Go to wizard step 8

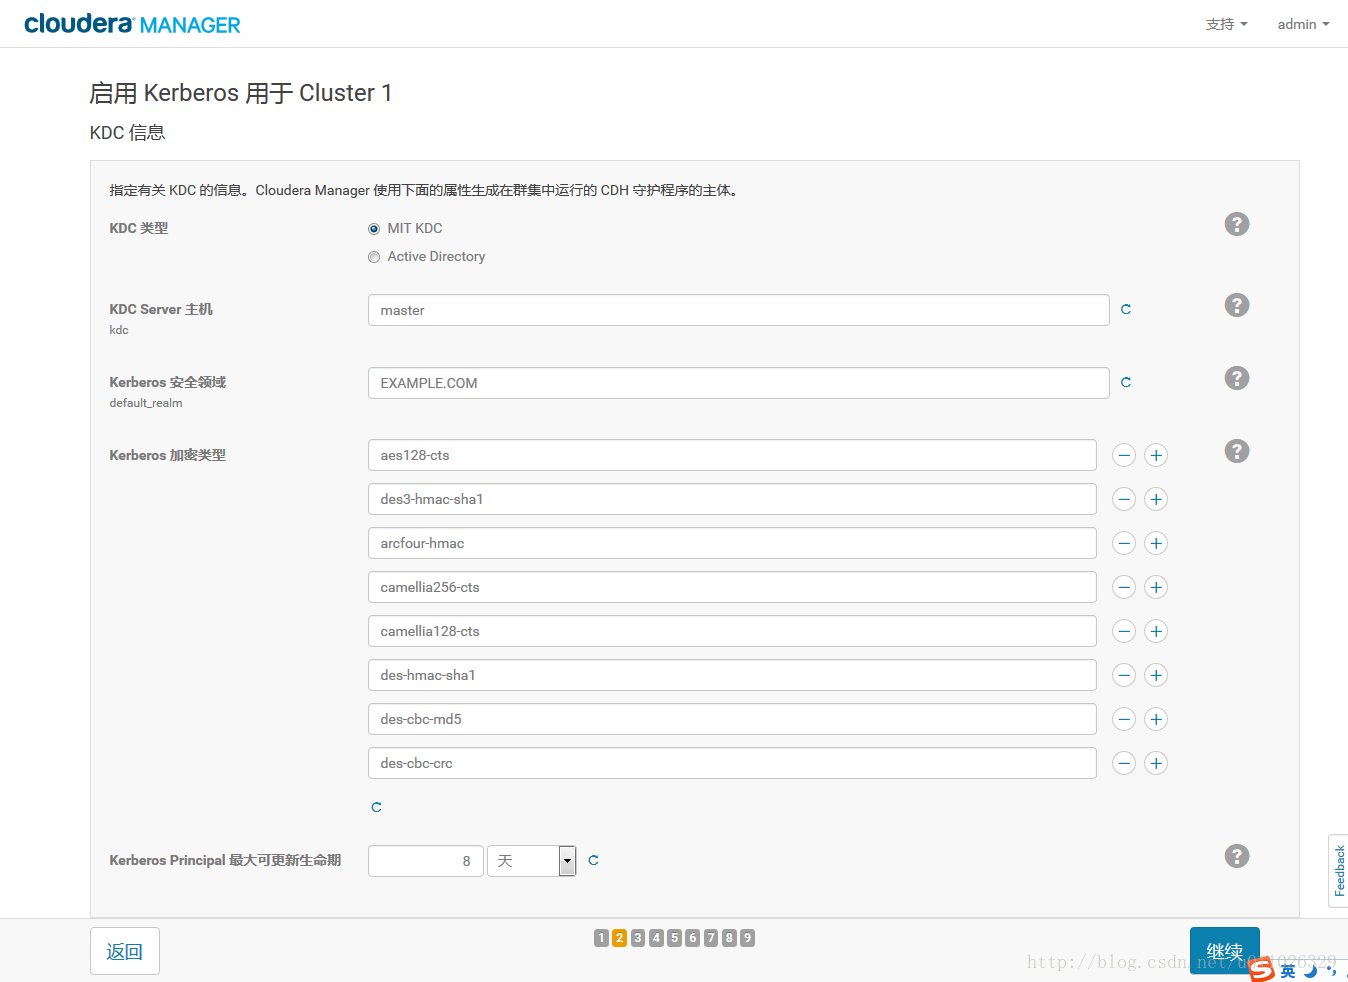[x=729, y=938]
